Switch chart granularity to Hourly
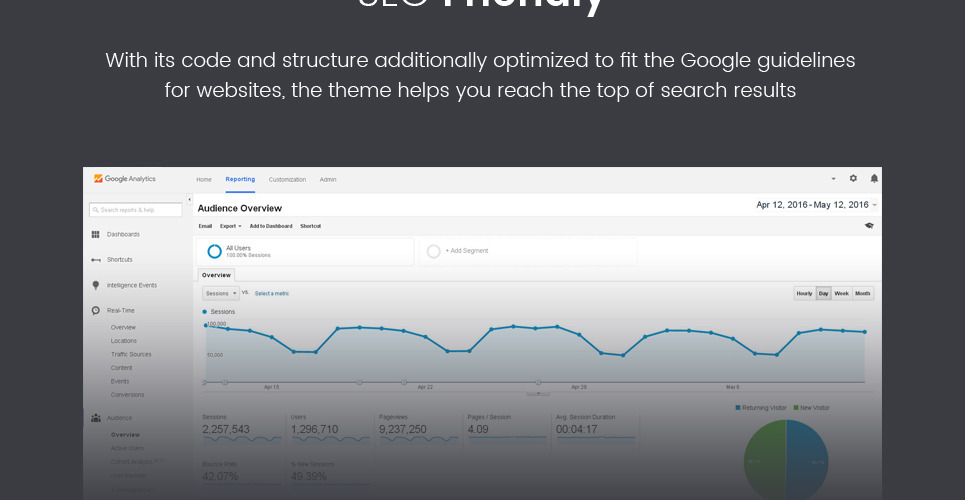Viewport: 965px width, 500px height. point(804,293)
